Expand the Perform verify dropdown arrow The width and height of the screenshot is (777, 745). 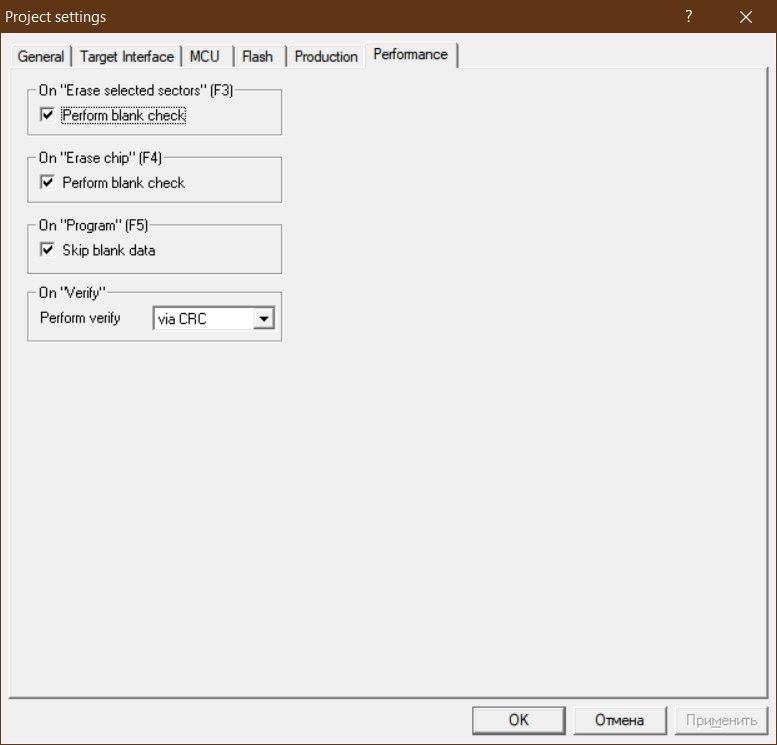(x=263, y=319)
